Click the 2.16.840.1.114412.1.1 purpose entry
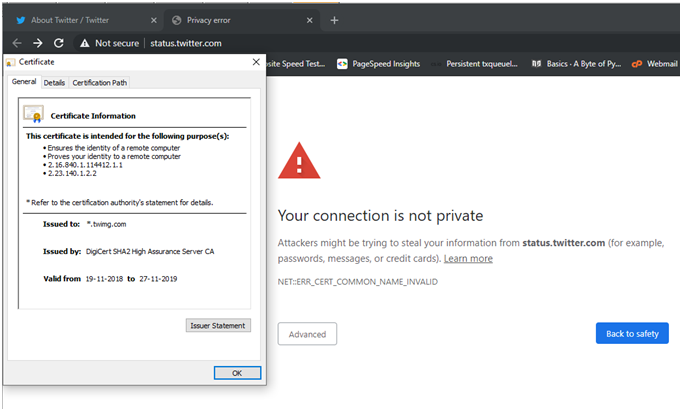Screen dimensions: 682x411 85,165
